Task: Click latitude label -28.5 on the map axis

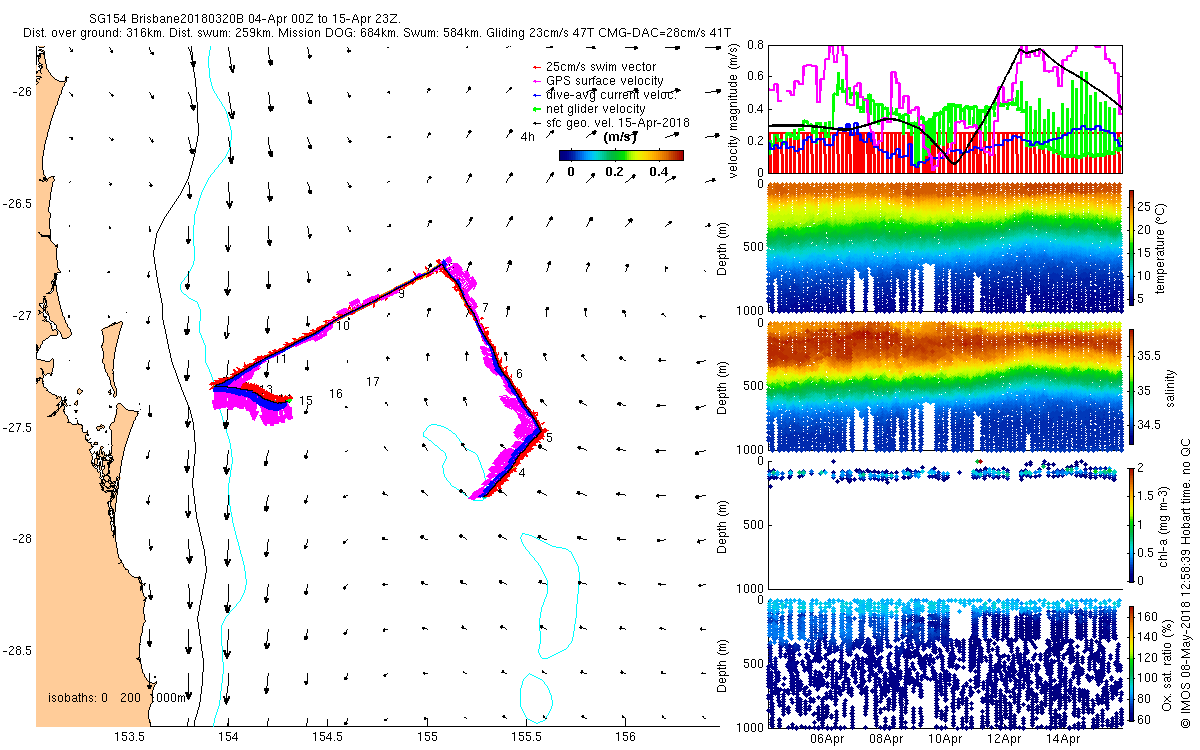Action: pos(18,651)
